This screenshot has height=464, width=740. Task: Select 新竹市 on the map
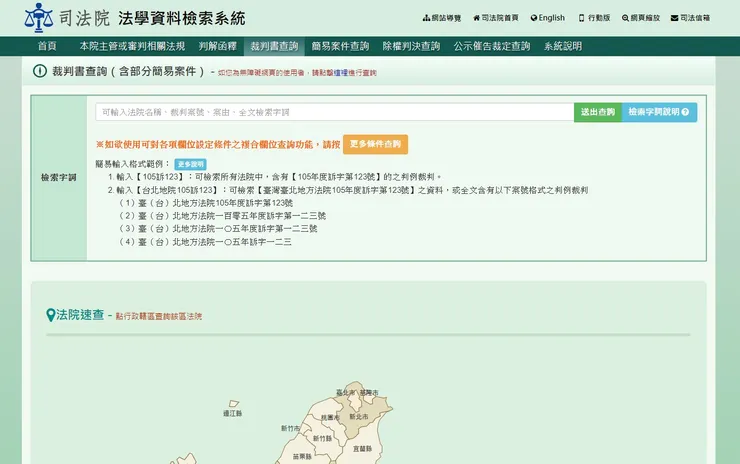[x=290, y=429]
